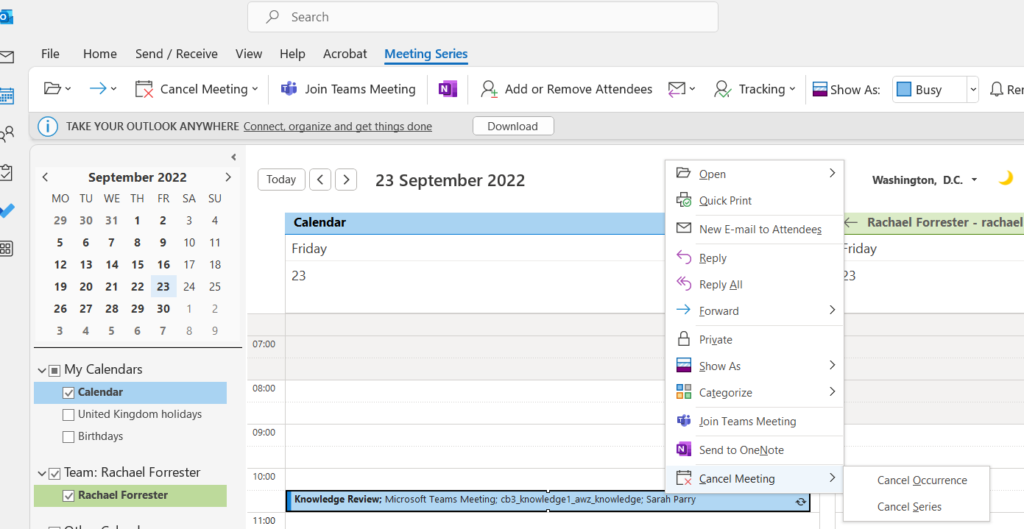This screenshot has height=529, width=1024.
Task: Click the Download button
Action: coord(513,126)
